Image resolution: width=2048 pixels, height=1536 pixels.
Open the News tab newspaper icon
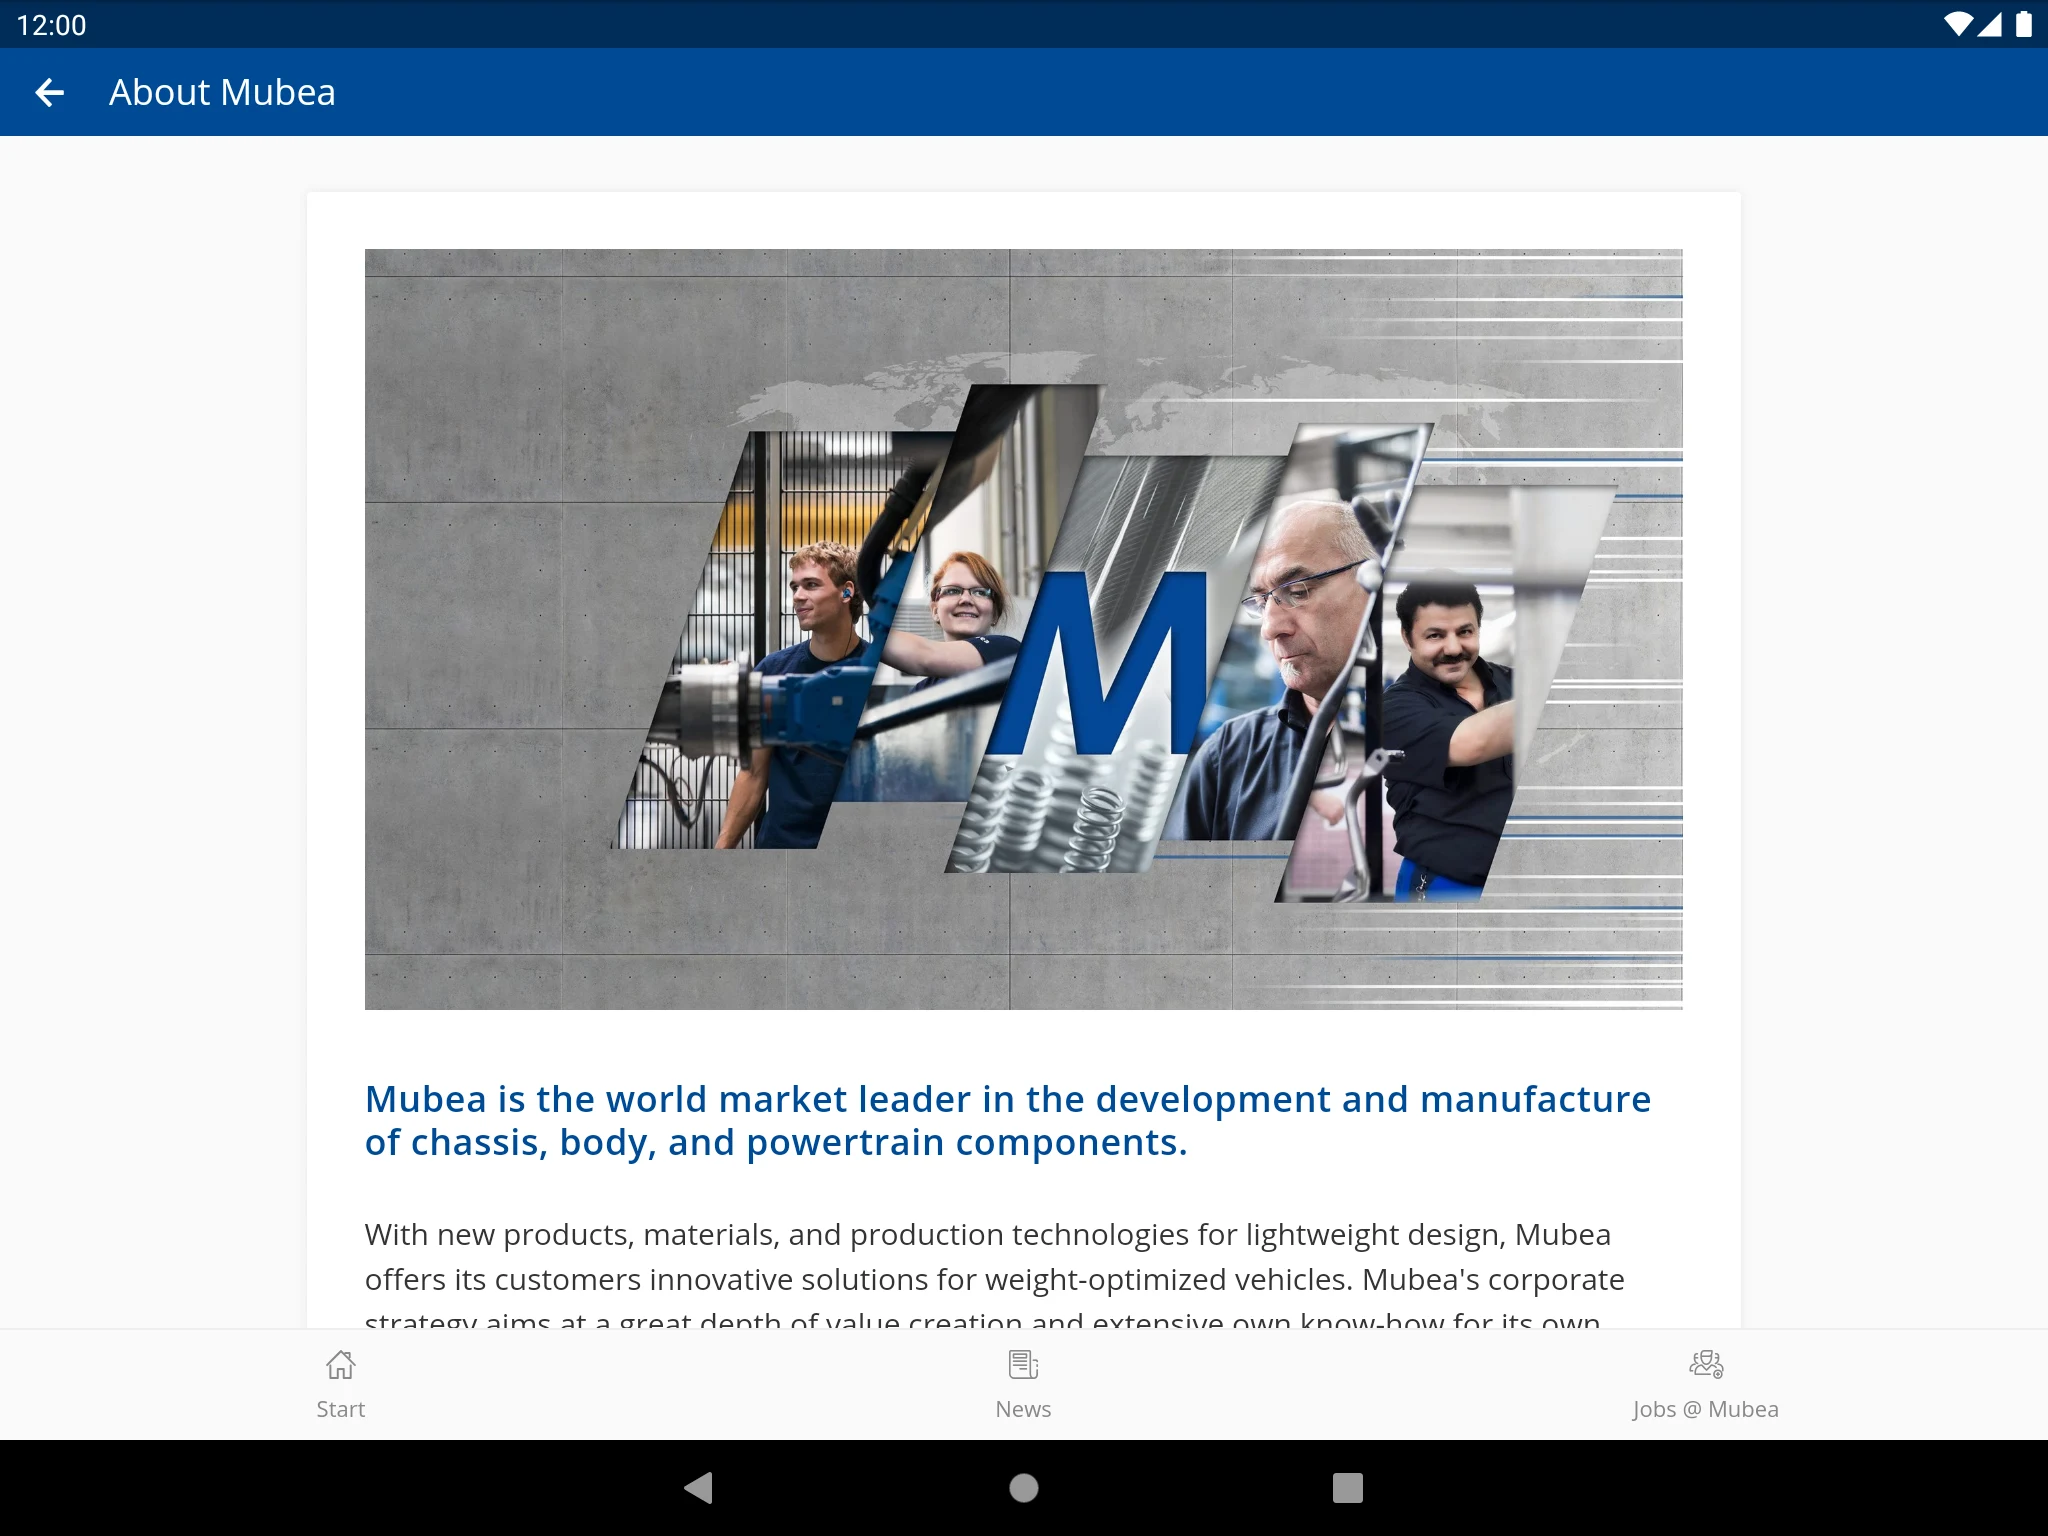1023,1364
